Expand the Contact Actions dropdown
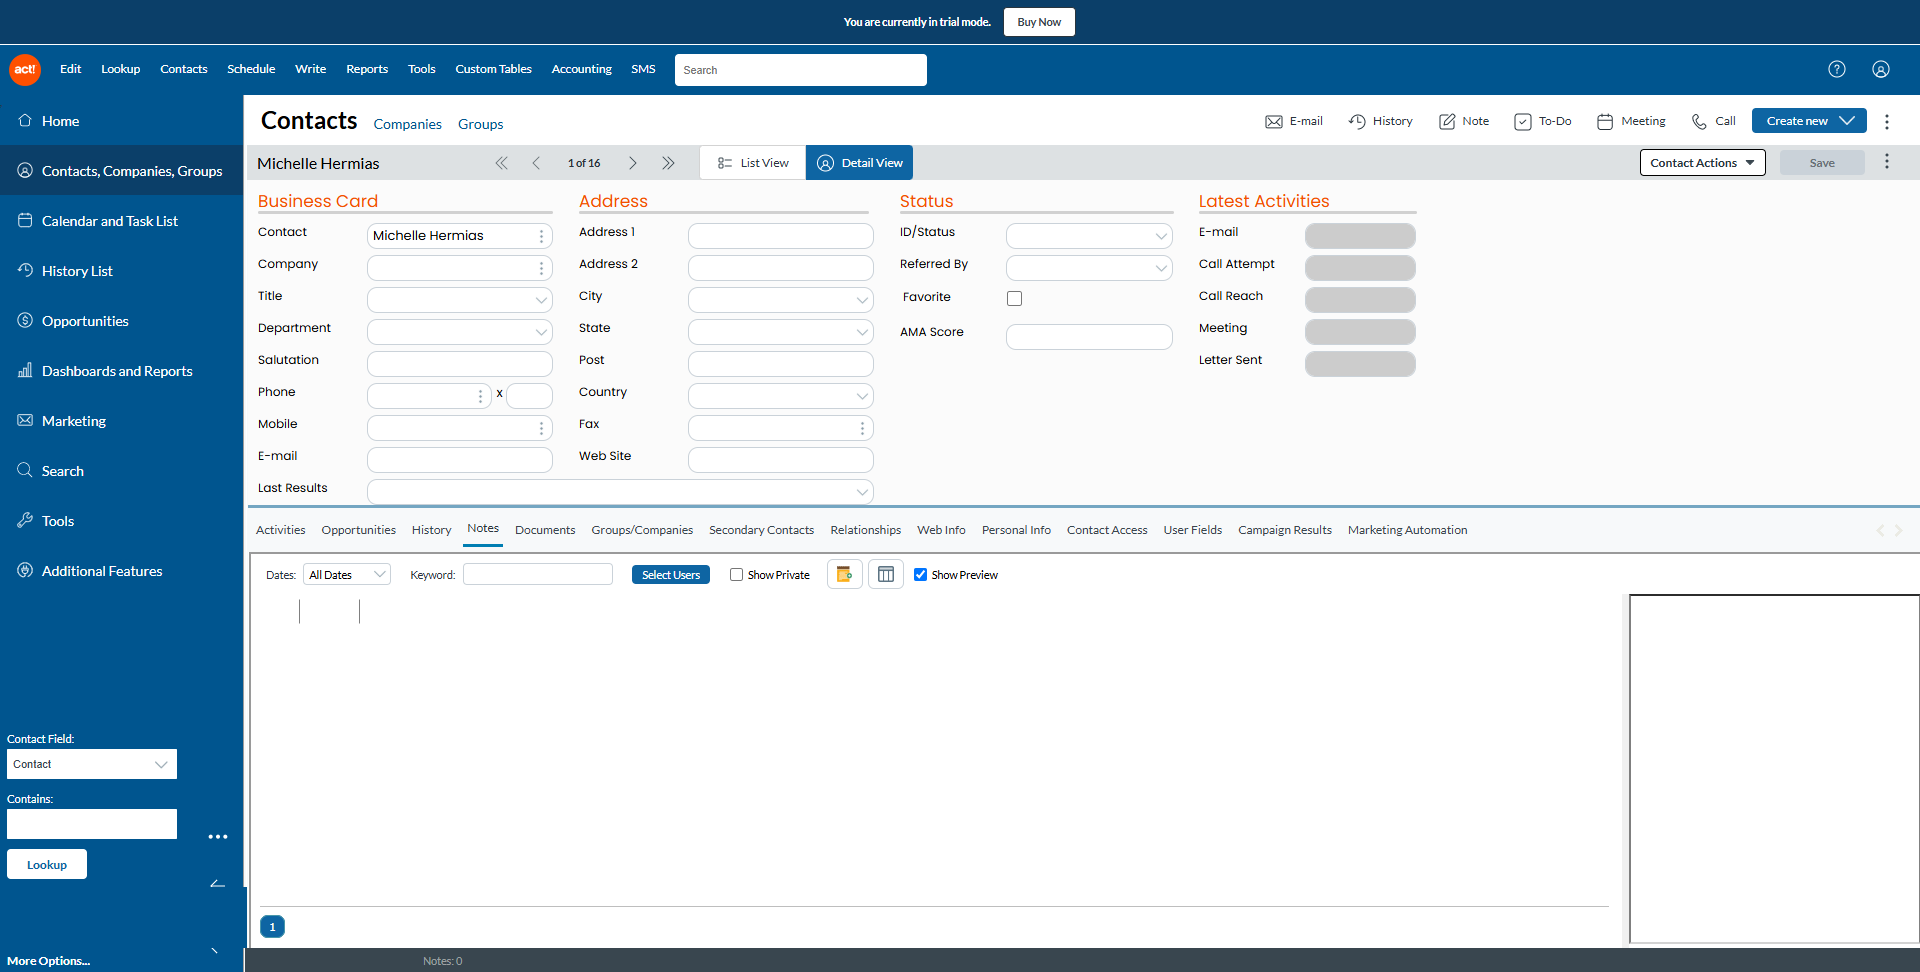Screen dimensions: 1920x972 pos(1702,163)
